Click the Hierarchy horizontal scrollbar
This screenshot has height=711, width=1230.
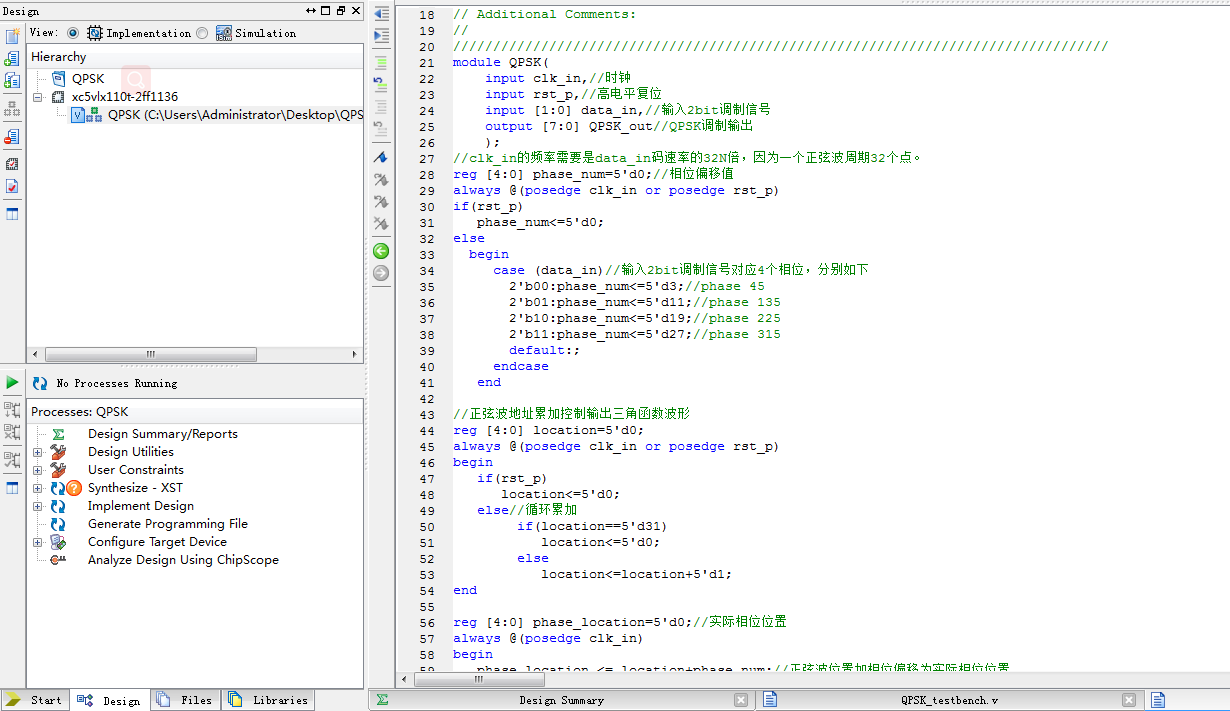click(x=150, y=354)
